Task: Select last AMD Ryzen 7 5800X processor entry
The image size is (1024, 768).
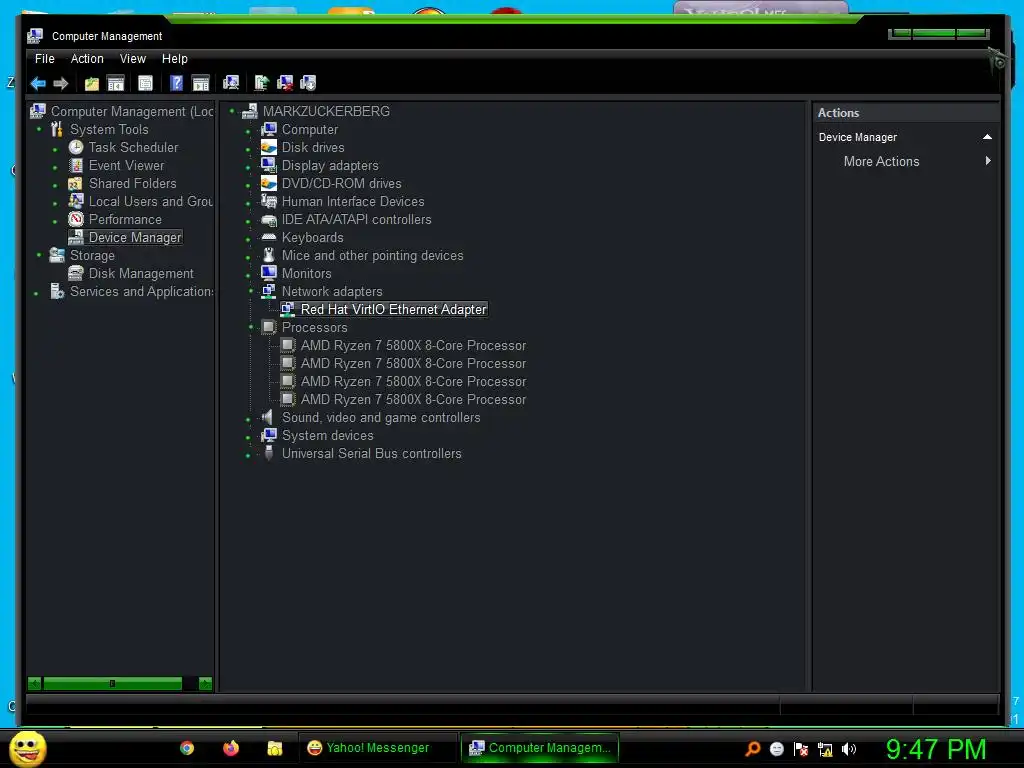Action: click(413, 399)
